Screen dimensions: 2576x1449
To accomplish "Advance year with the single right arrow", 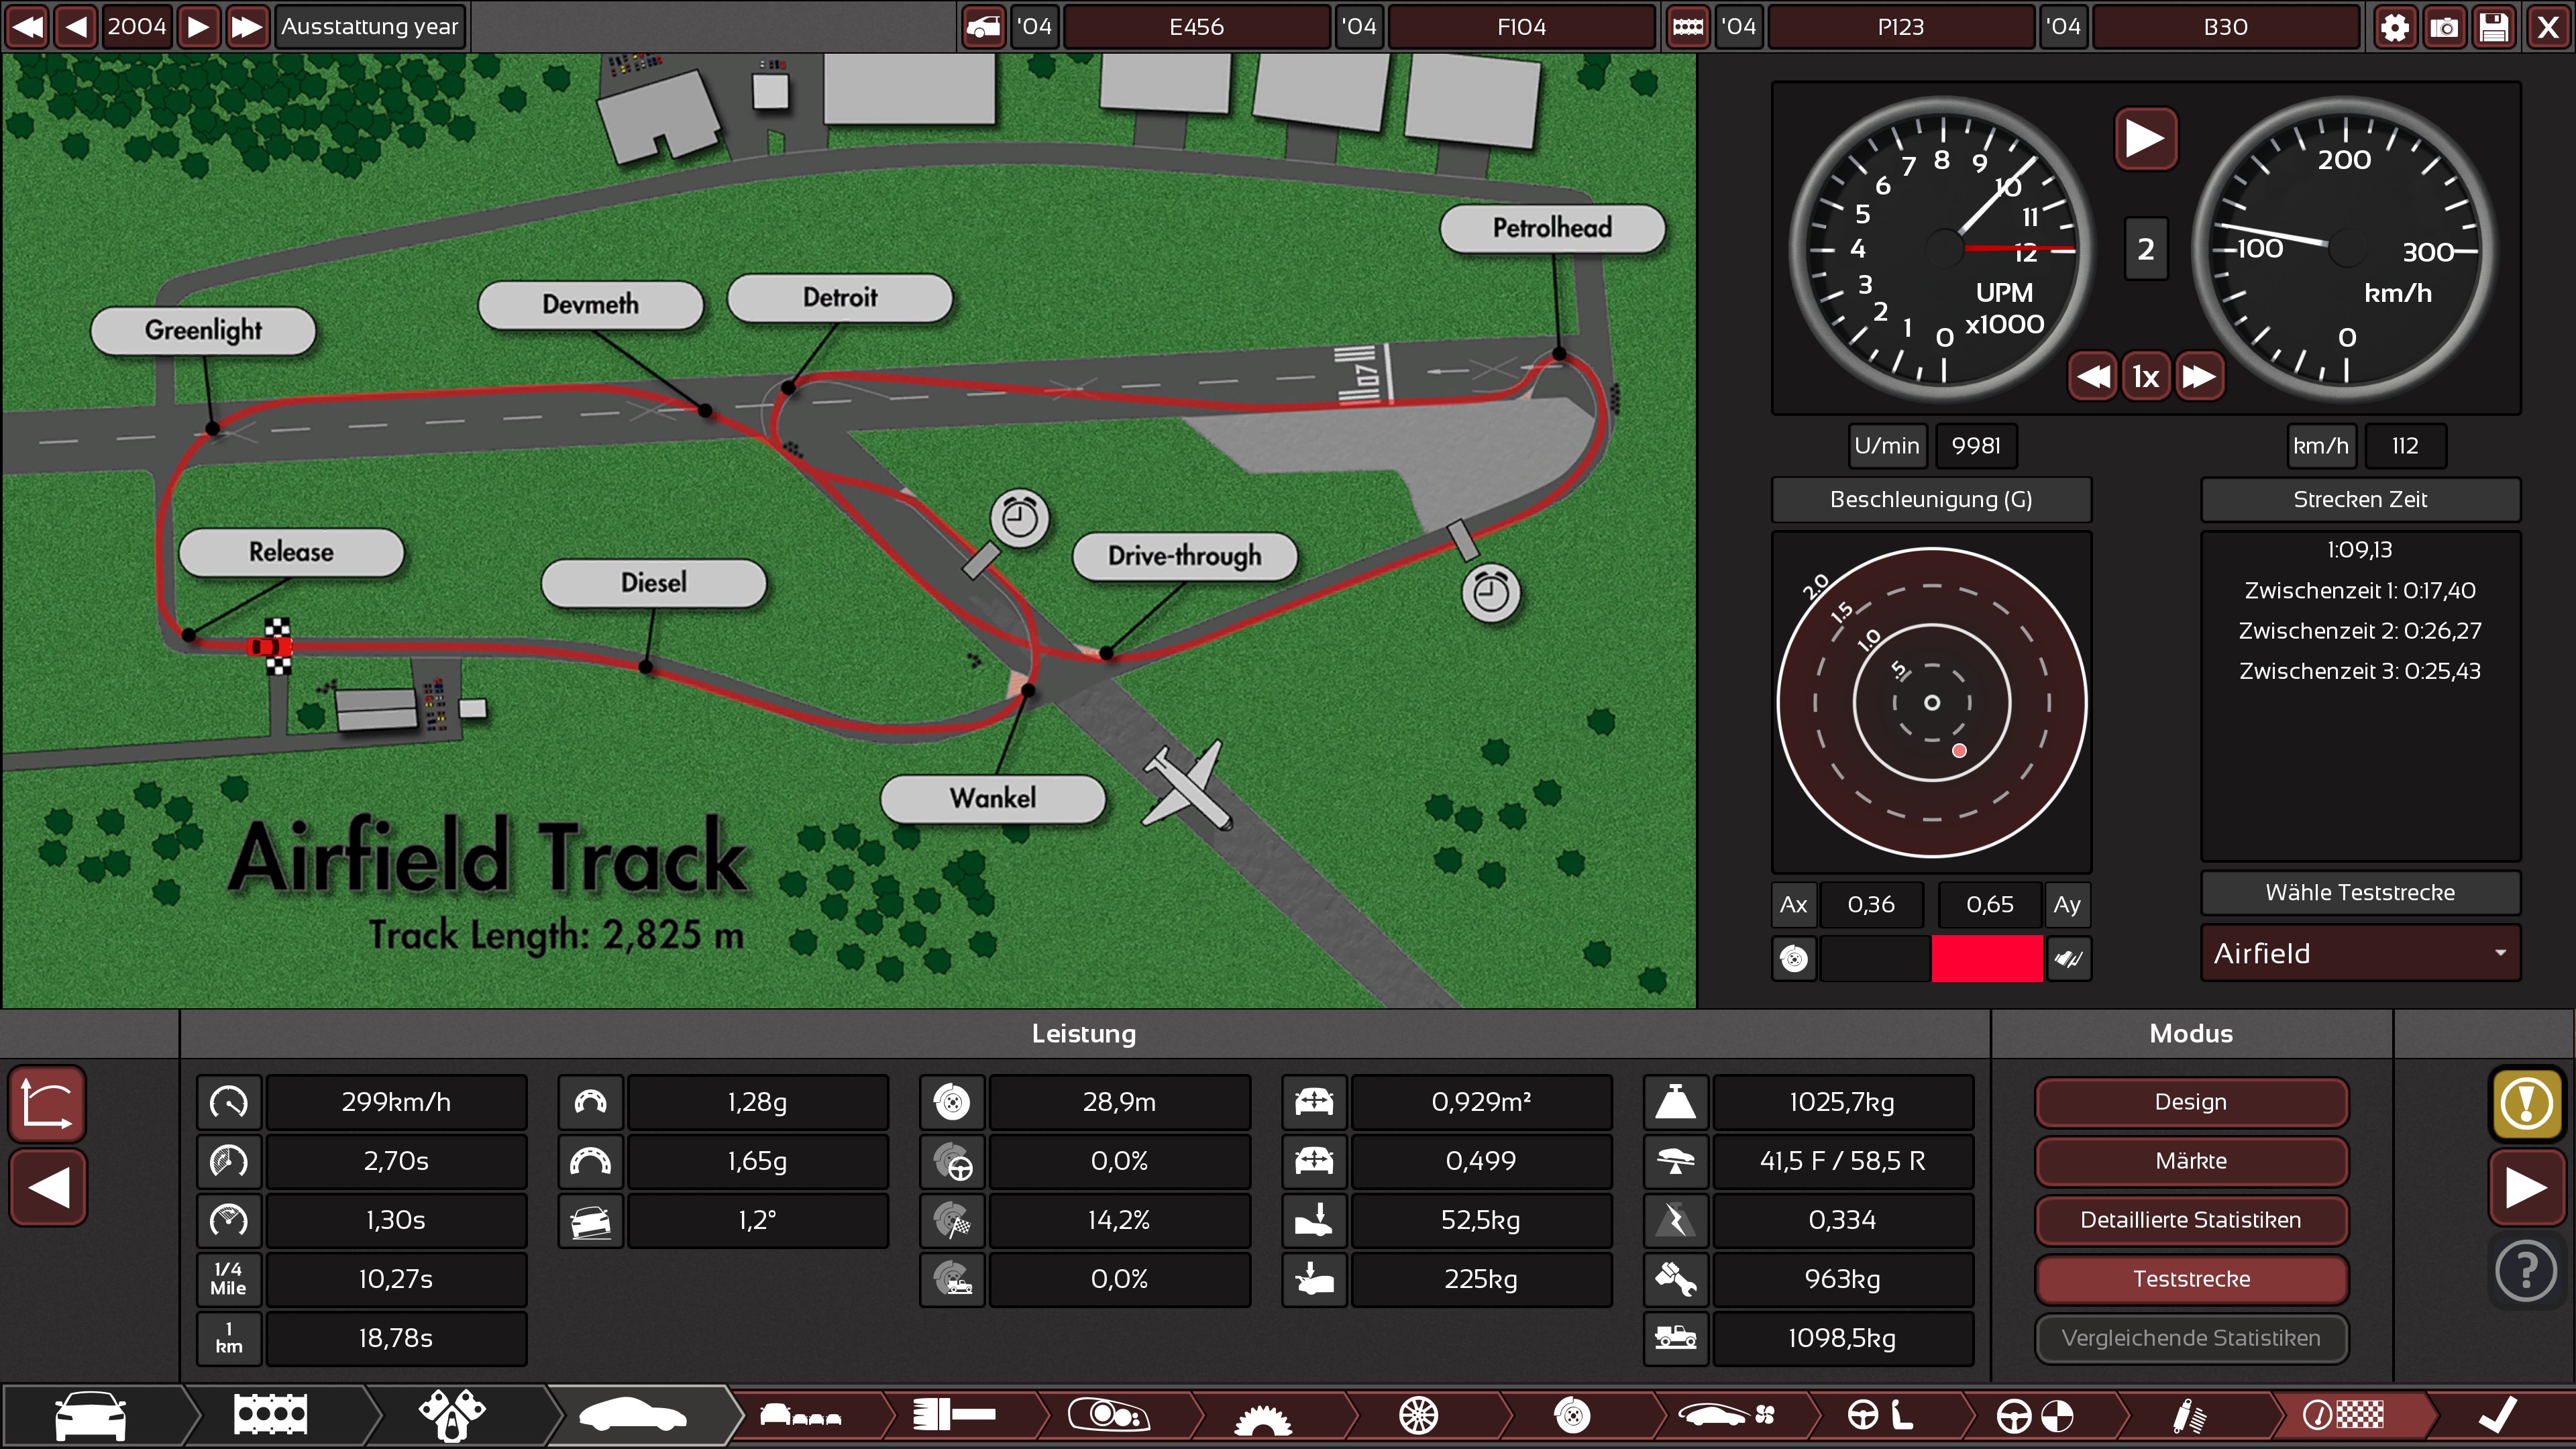I will pyautogui.click(x=198, y=27).
